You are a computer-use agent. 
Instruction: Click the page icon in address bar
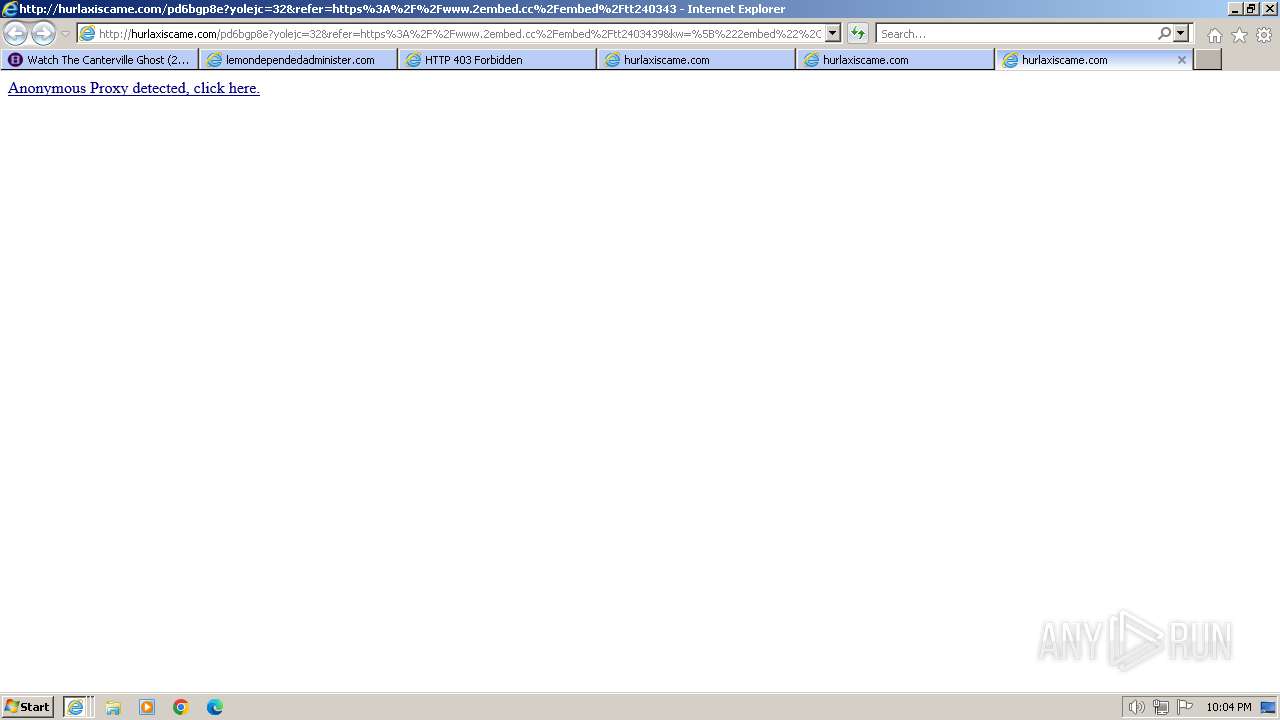click(87, 33)
